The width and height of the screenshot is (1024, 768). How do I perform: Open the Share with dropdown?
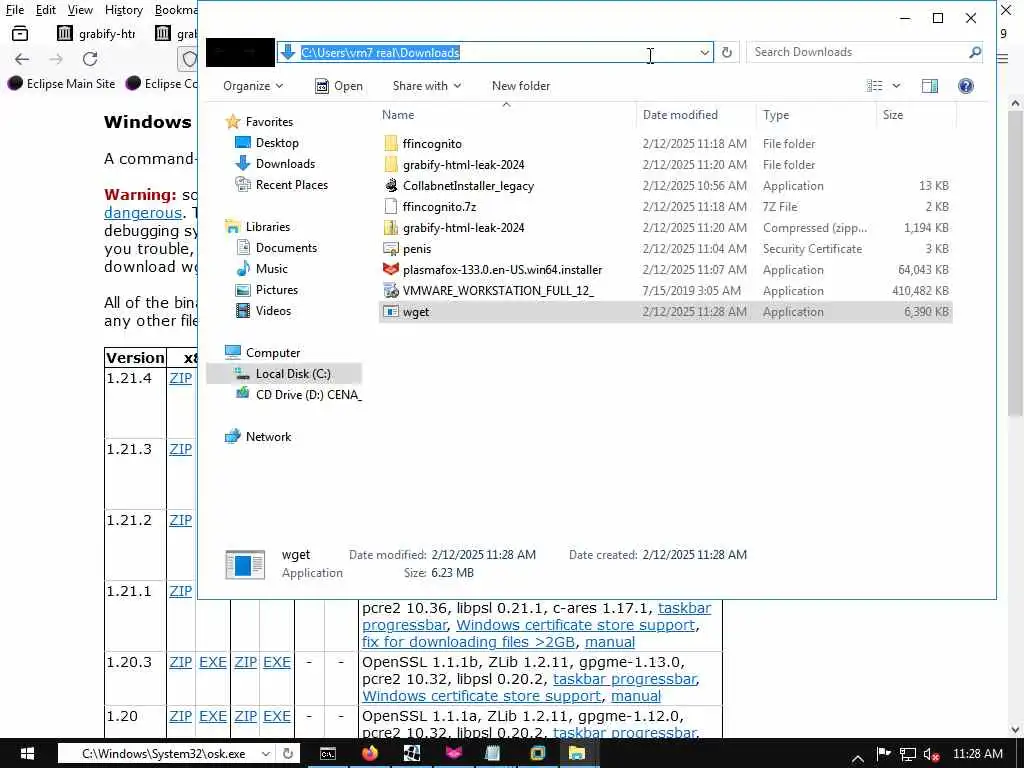[426, 86]
